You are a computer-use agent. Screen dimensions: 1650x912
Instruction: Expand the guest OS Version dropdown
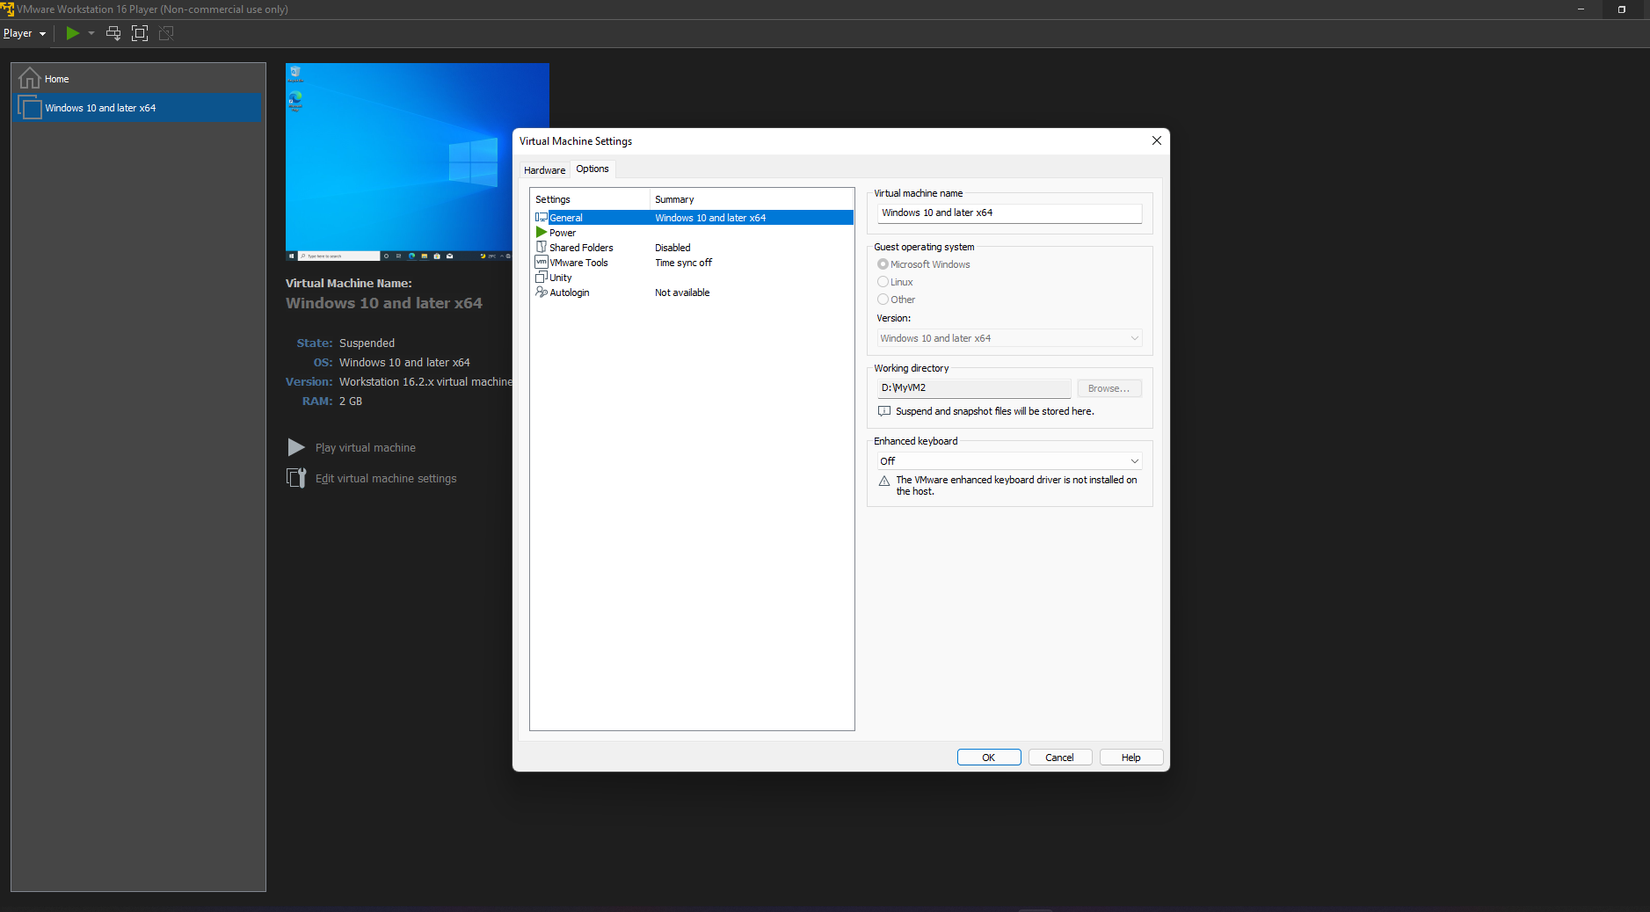1008,338
